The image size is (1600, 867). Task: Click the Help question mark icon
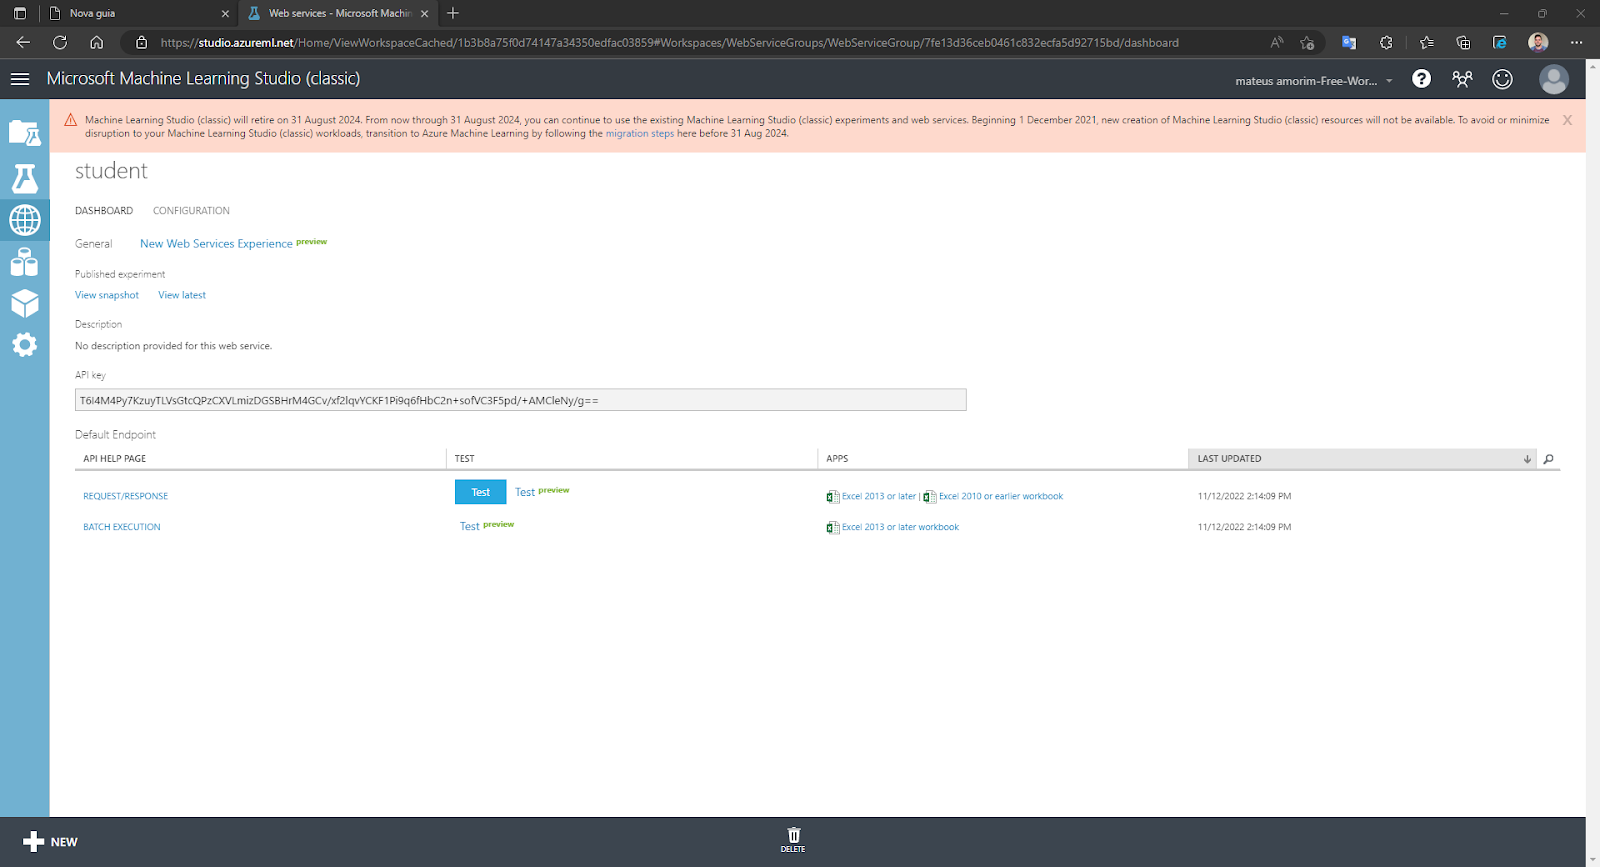click(x=1421, y=79)
